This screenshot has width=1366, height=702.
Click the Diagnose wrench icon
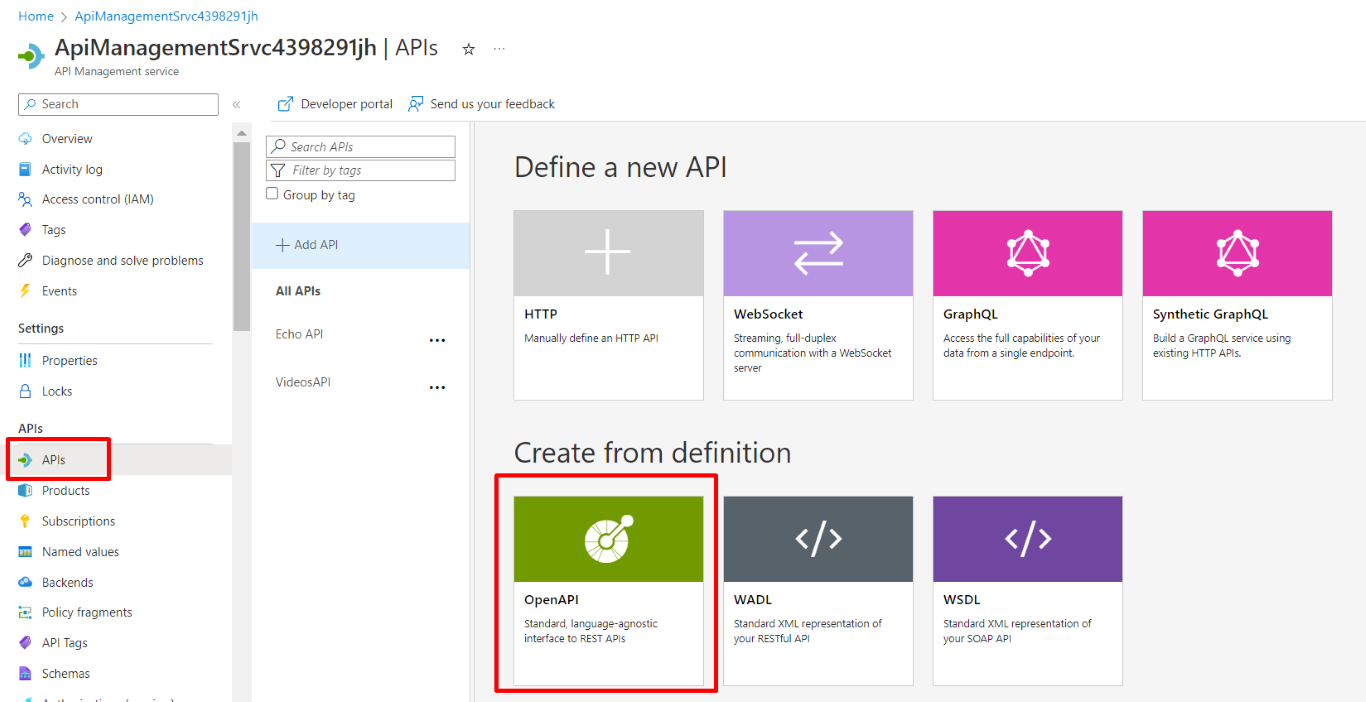click(25, 260)
